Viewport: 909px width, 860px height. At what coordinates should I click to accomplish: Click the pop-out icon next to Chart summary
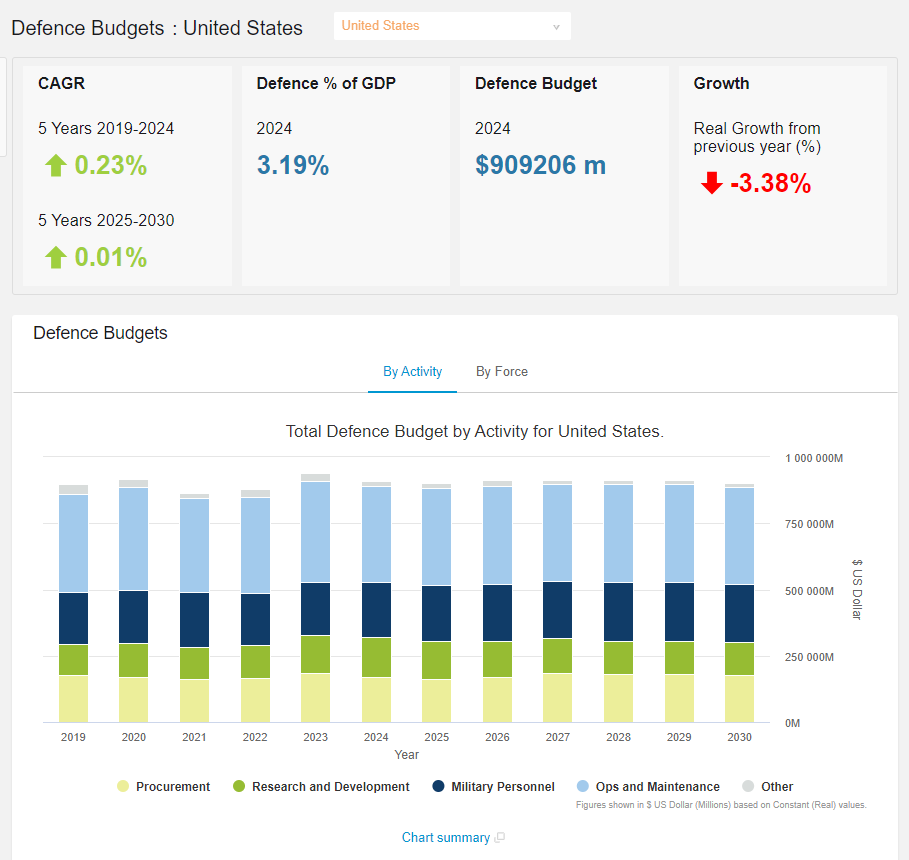click(500, 838)
